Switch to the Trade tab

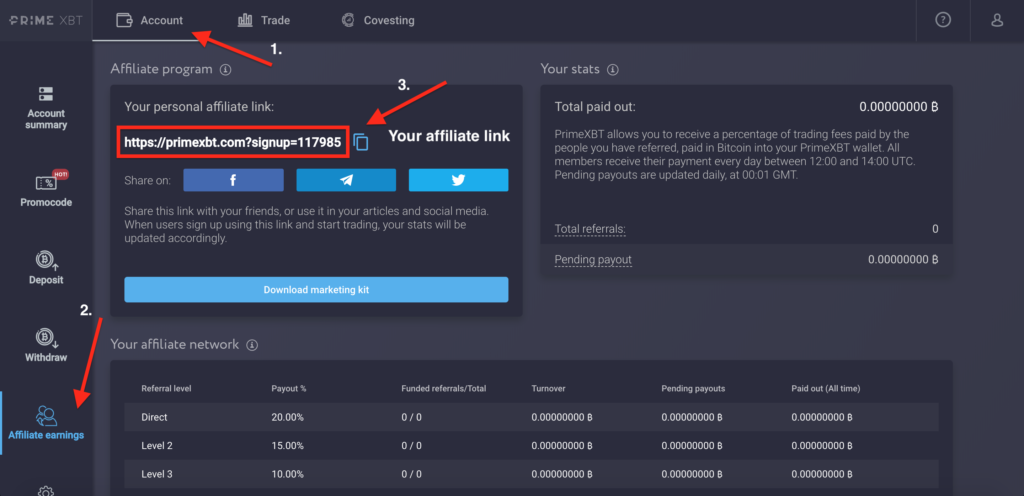click(264, 20)
